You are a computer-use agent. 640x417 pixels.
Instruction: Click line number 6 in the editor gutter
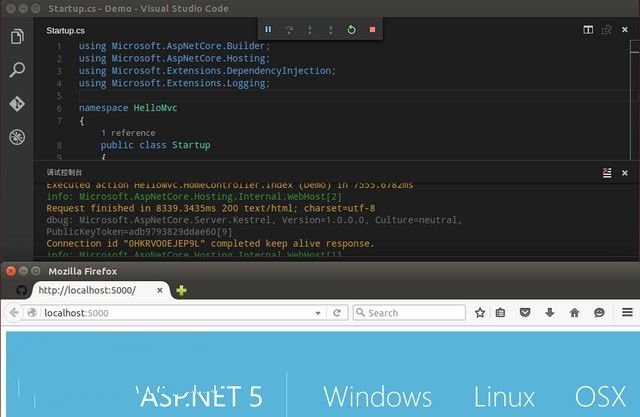click(59, 108)
